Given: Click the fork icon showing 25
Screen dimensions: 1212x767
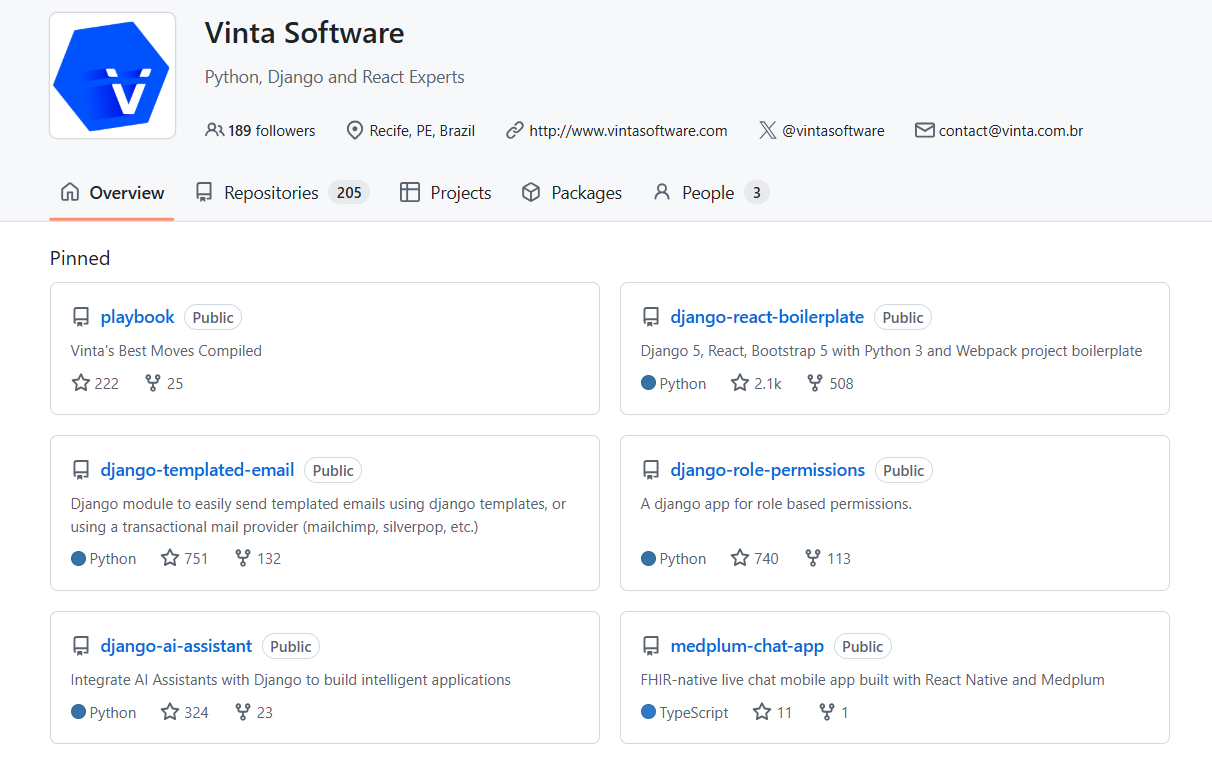Looking at the screenshot, I should click(152, 383).
